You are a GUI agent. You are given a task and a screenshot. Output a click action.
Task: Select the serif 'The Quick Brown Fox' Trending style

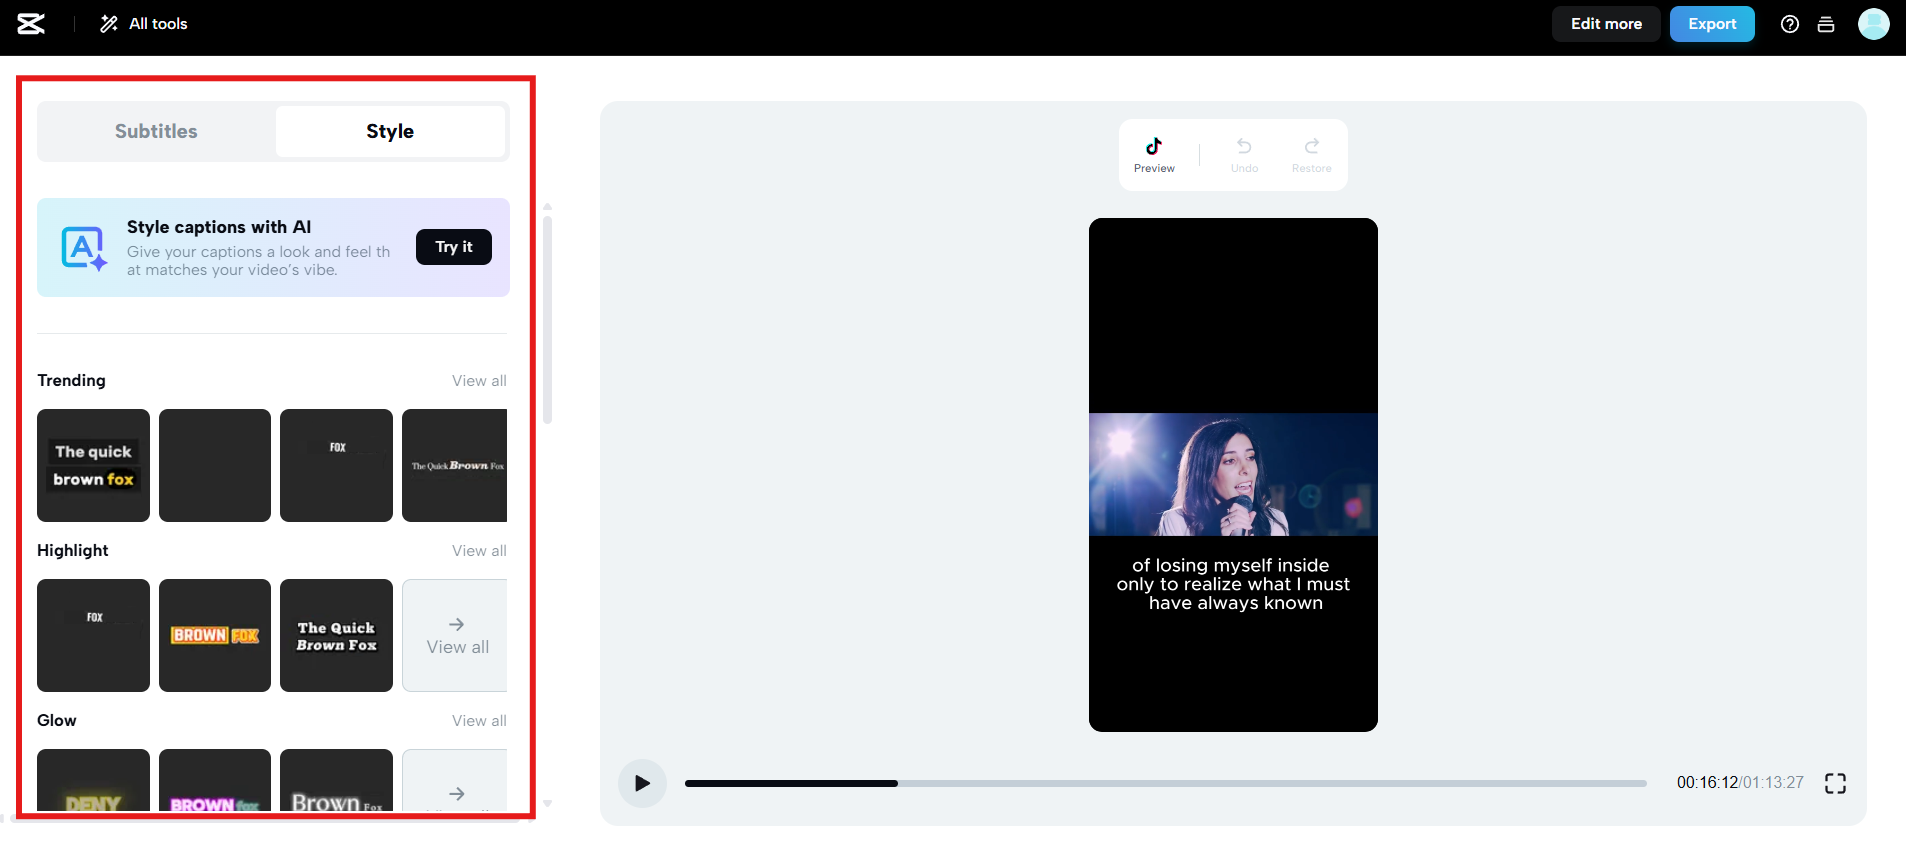click(455, 465)
